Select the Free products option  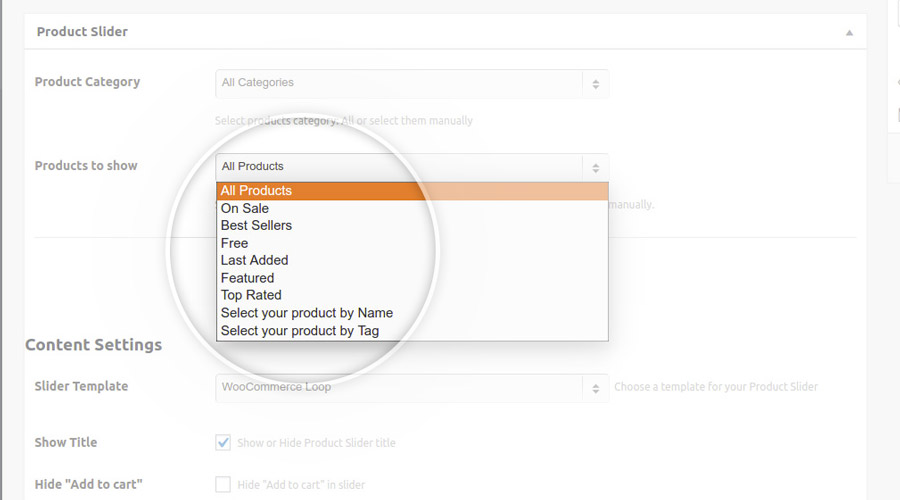click(x=234, y=243)
